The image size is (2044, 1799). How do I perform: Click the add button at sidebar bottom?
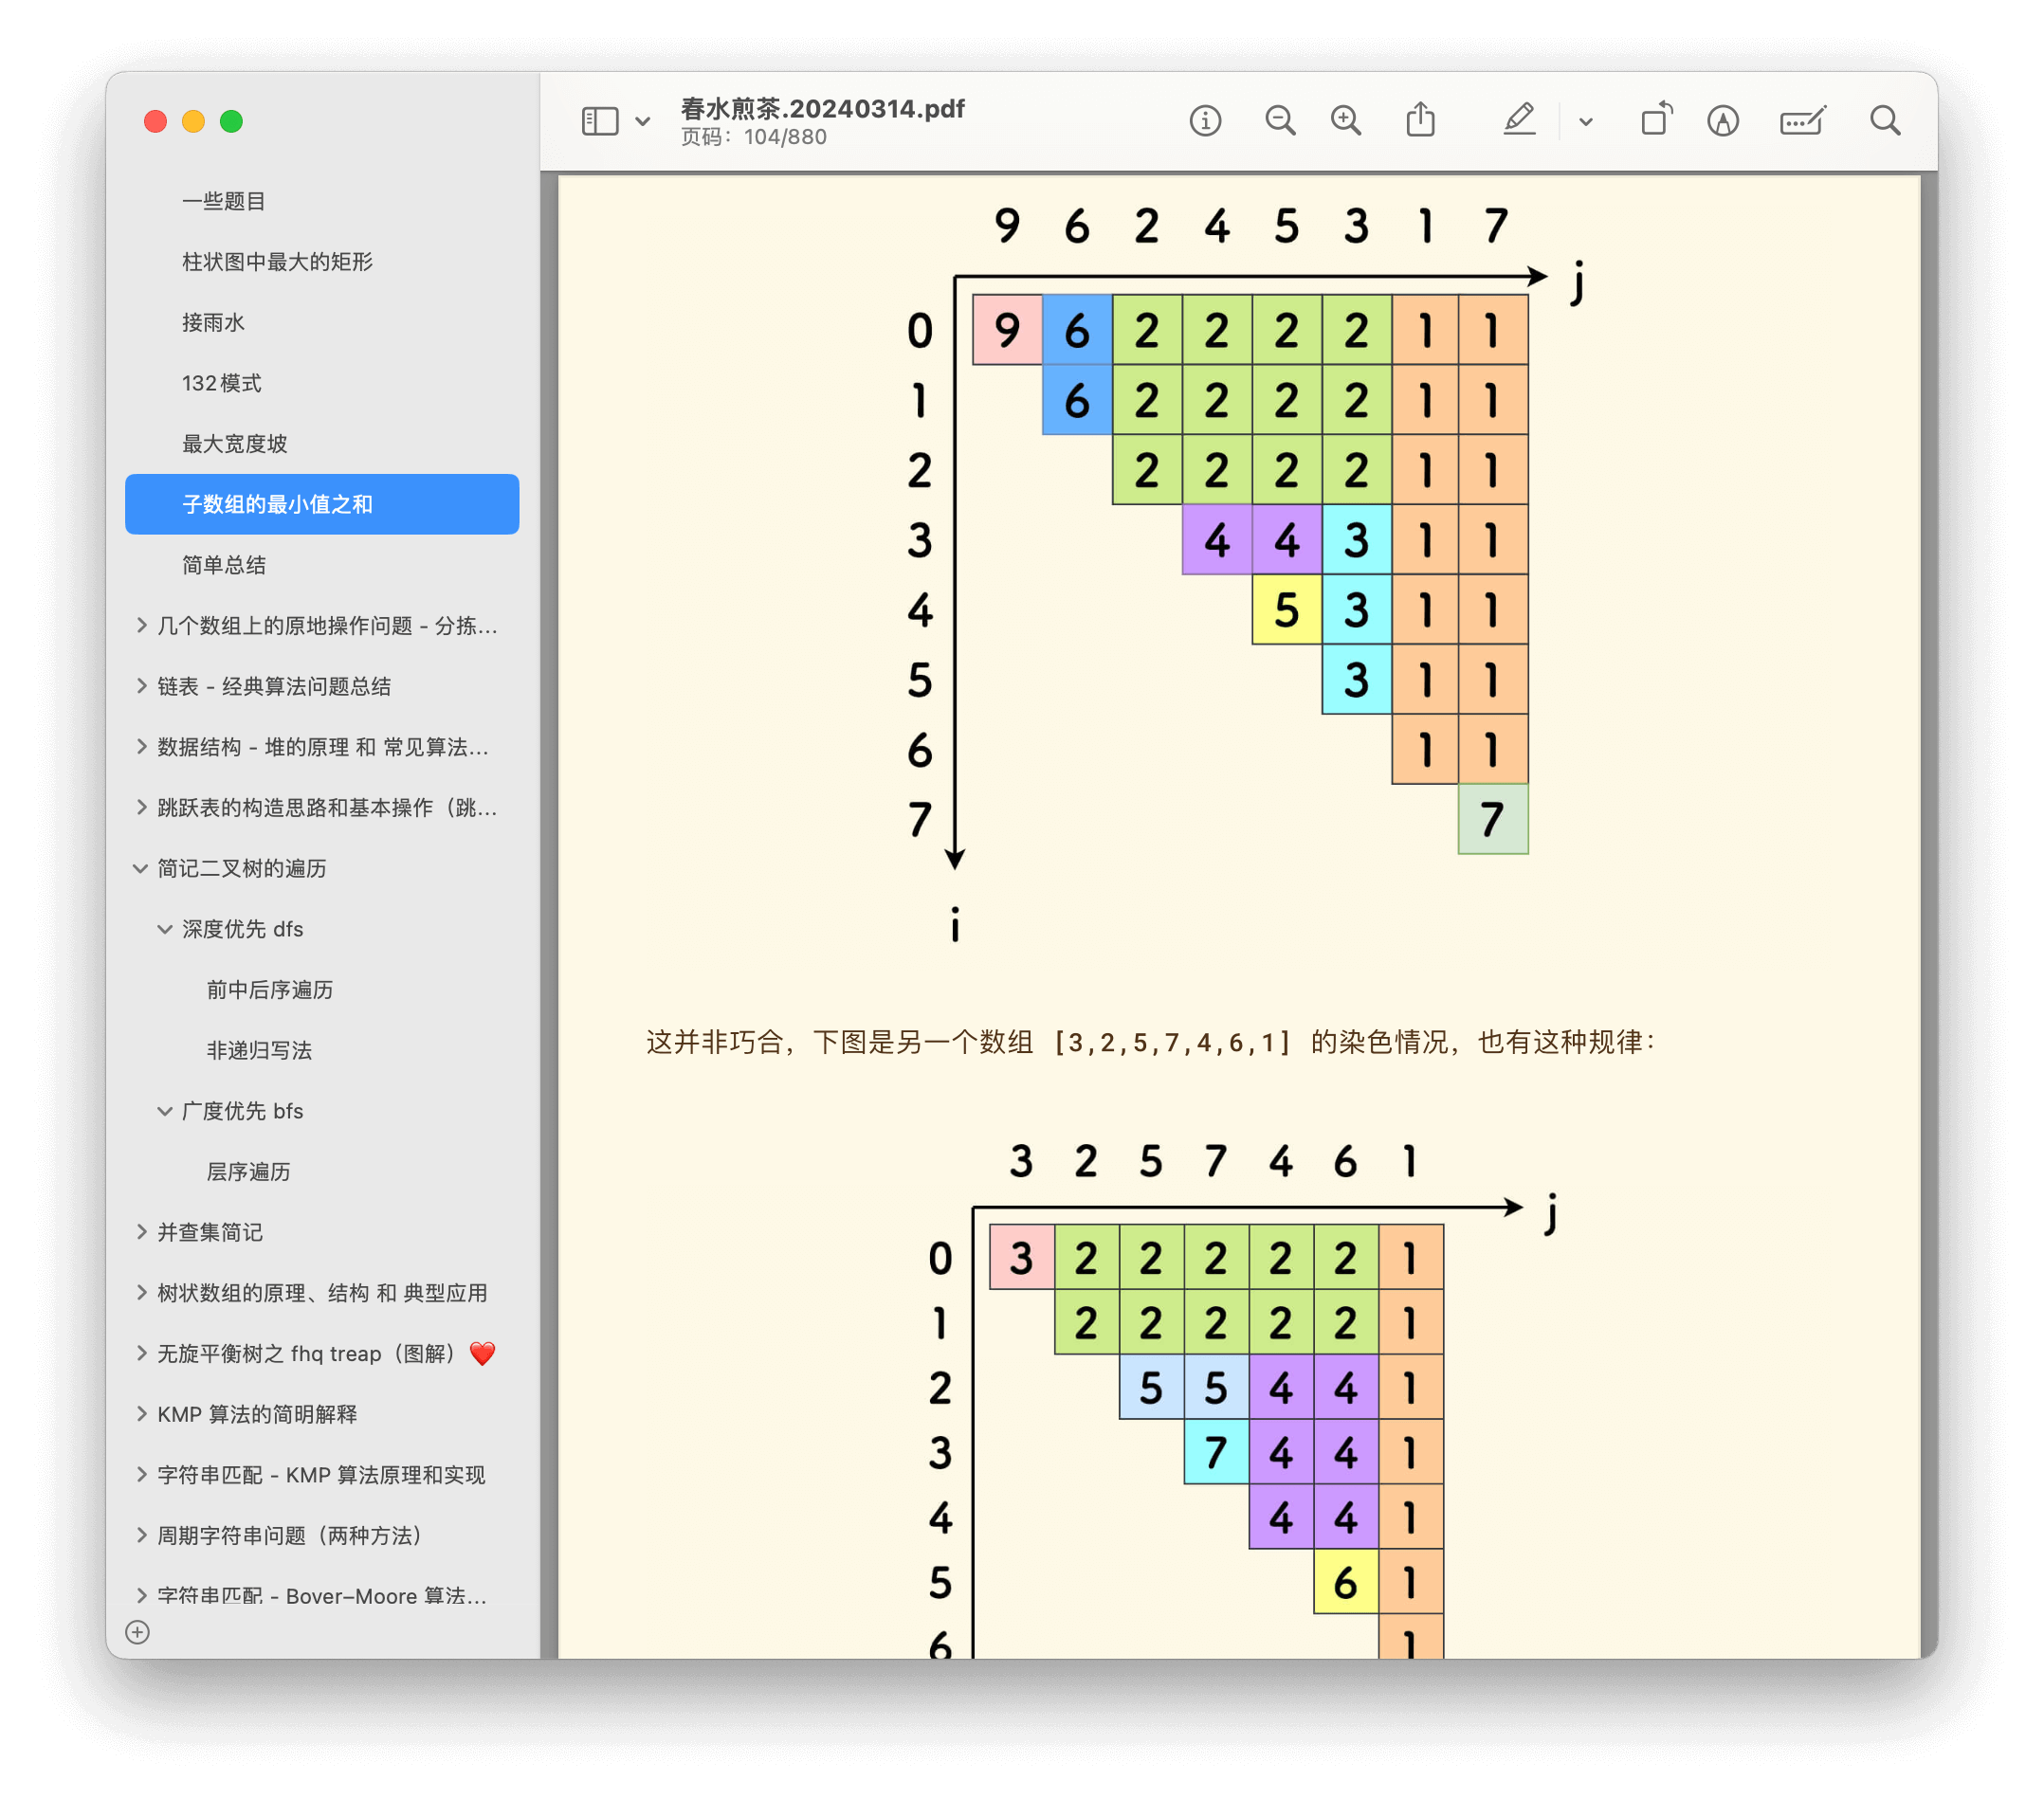[138, 1632]
